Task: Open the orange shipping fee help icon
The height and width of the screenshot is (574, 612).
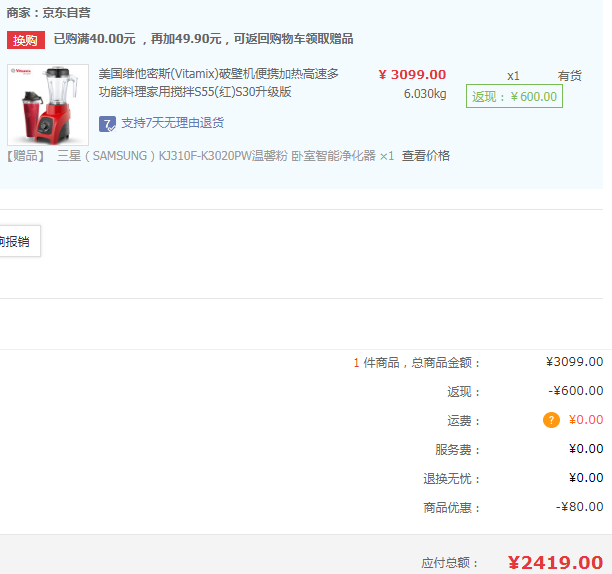Action: (551, 420)
